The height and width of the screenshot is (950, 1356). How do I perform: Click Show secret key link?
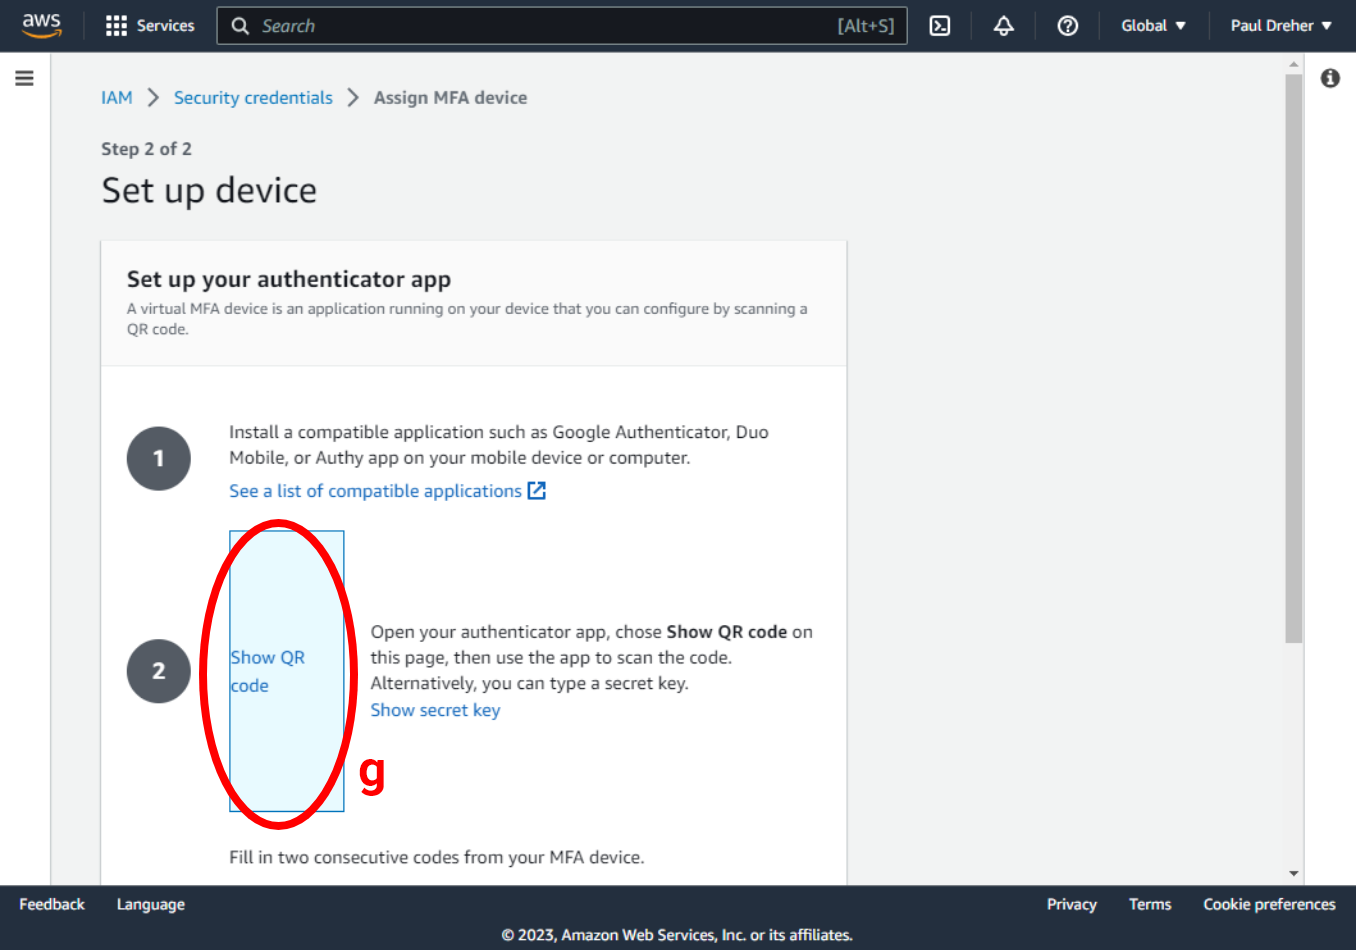pos(435,710)
